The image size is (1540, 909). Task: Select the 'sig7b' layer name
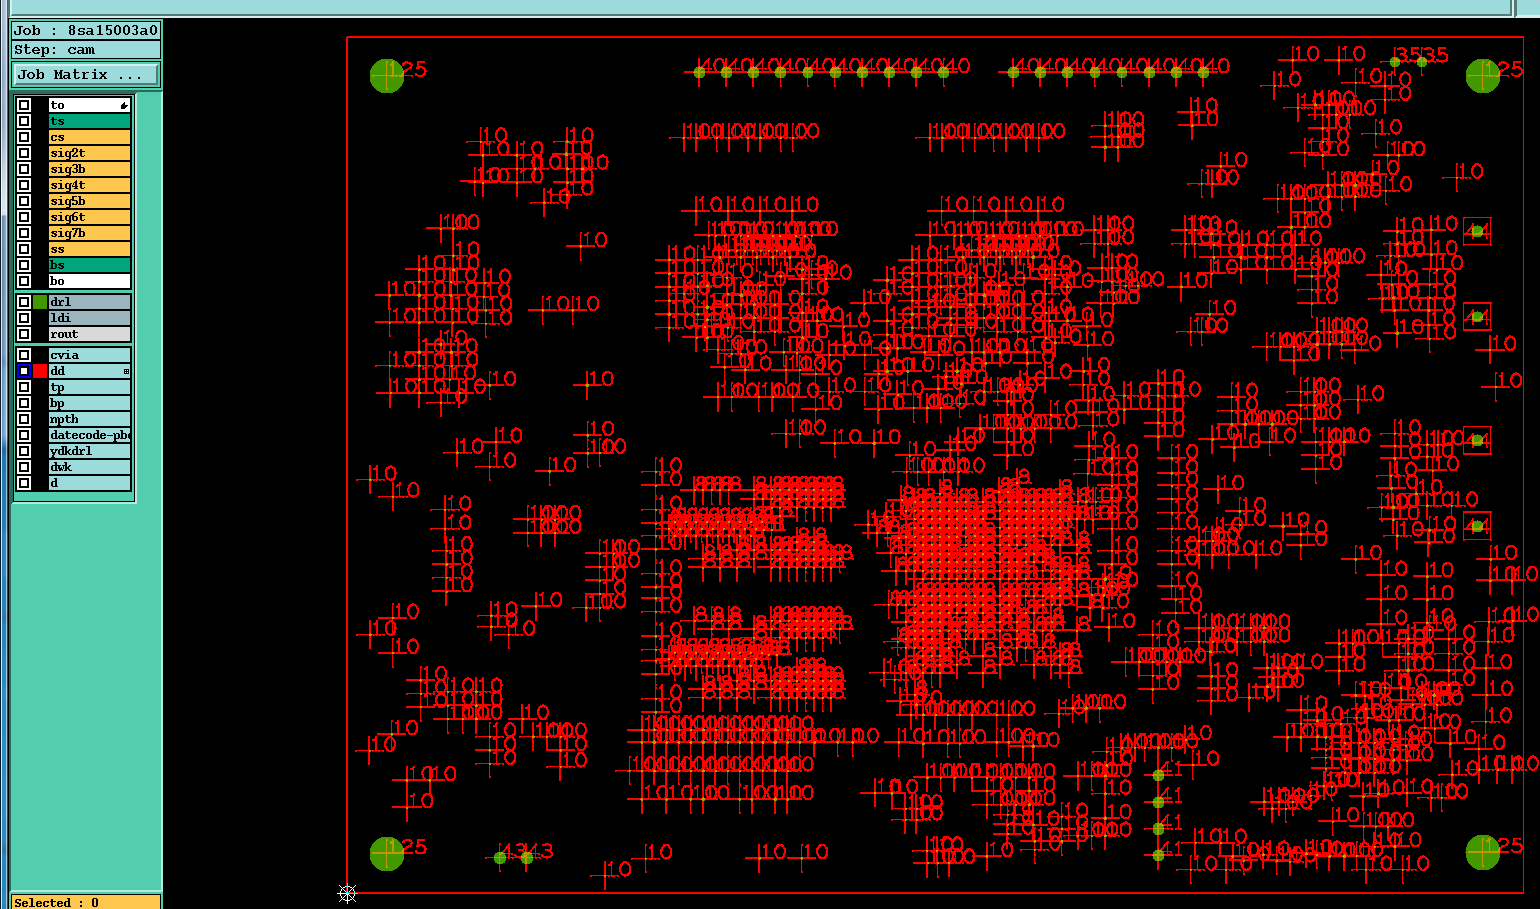coord(90,233)
